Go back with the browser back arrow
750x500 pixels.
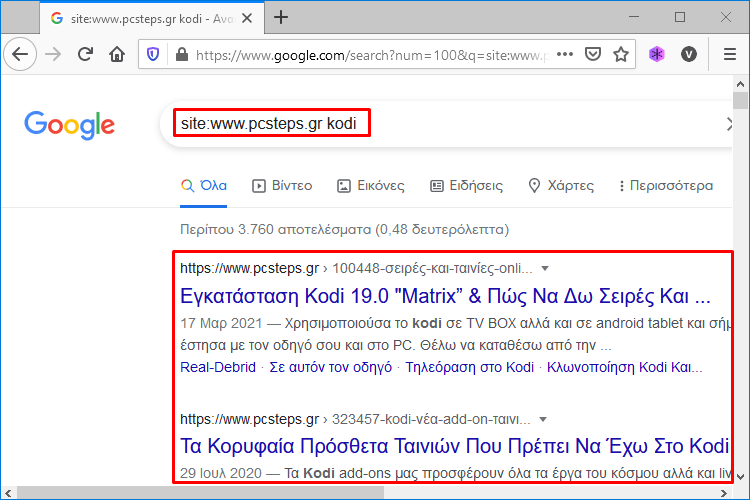(20, 54)
